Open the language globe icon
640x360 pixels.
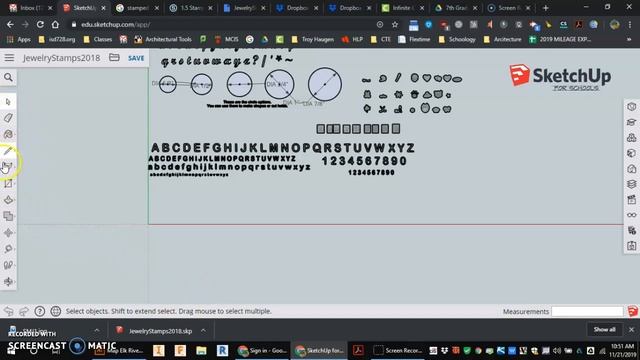point(56,311)
